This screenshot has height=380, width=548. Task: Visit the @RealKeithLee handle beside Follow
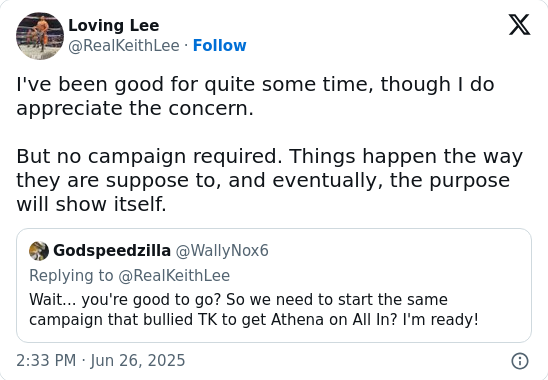pos(124,46)
